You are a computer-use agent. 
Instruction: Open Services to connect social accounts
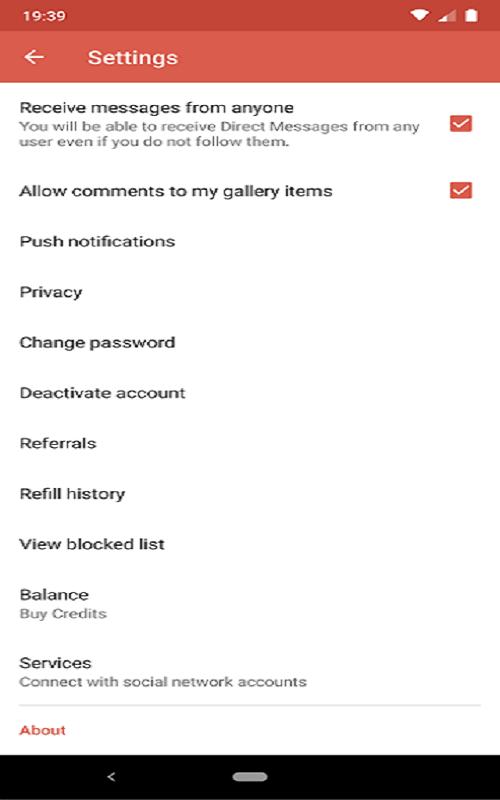coord(250,671)
